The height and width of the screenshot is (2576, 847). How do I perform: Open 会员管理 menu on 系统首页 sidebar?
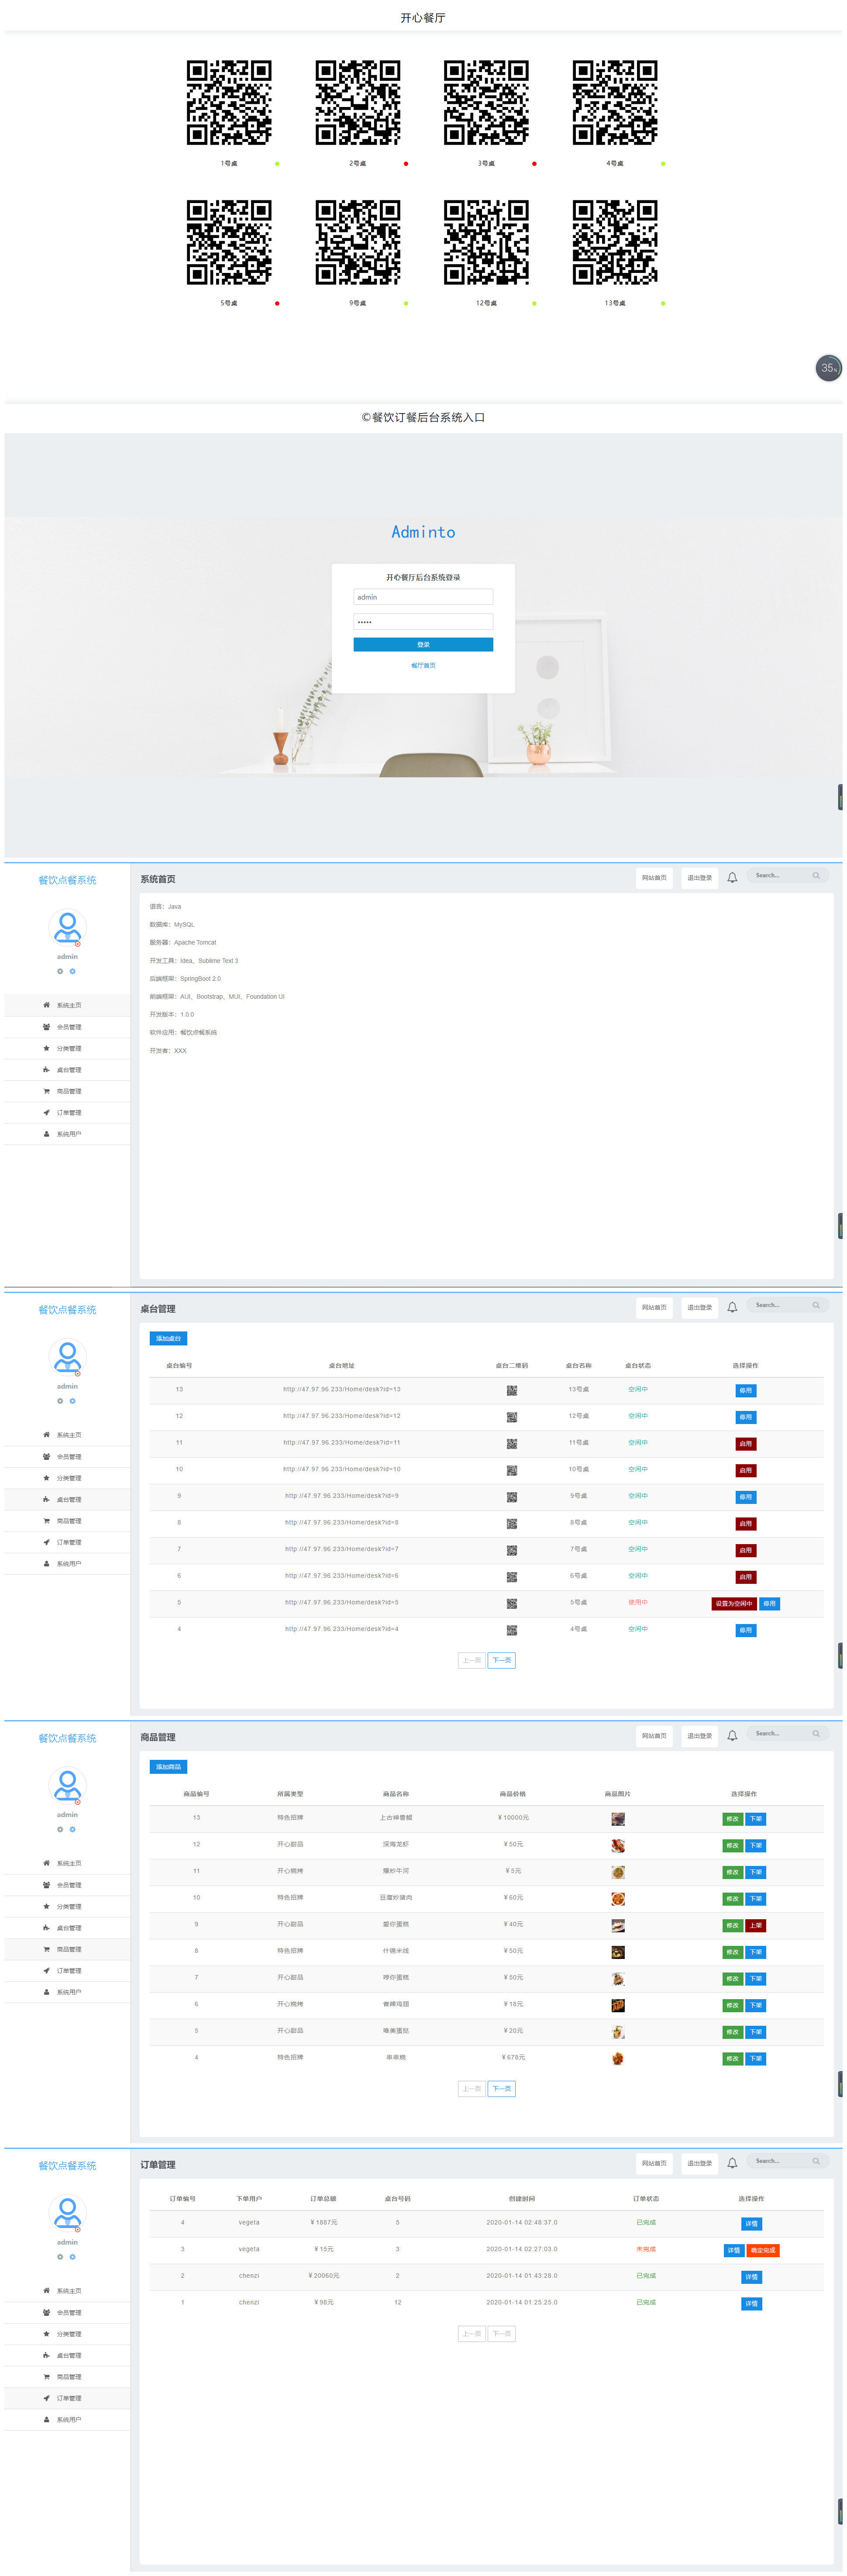[x=68, y=1027]
